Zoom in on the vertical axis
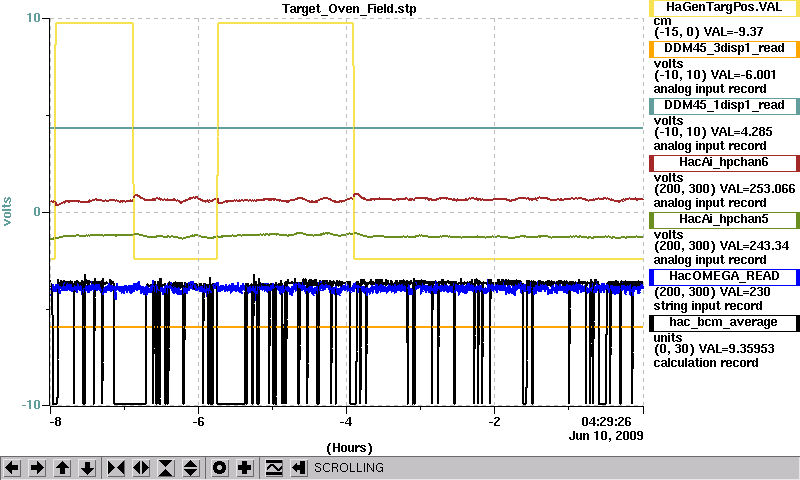 tap(166, 467)
